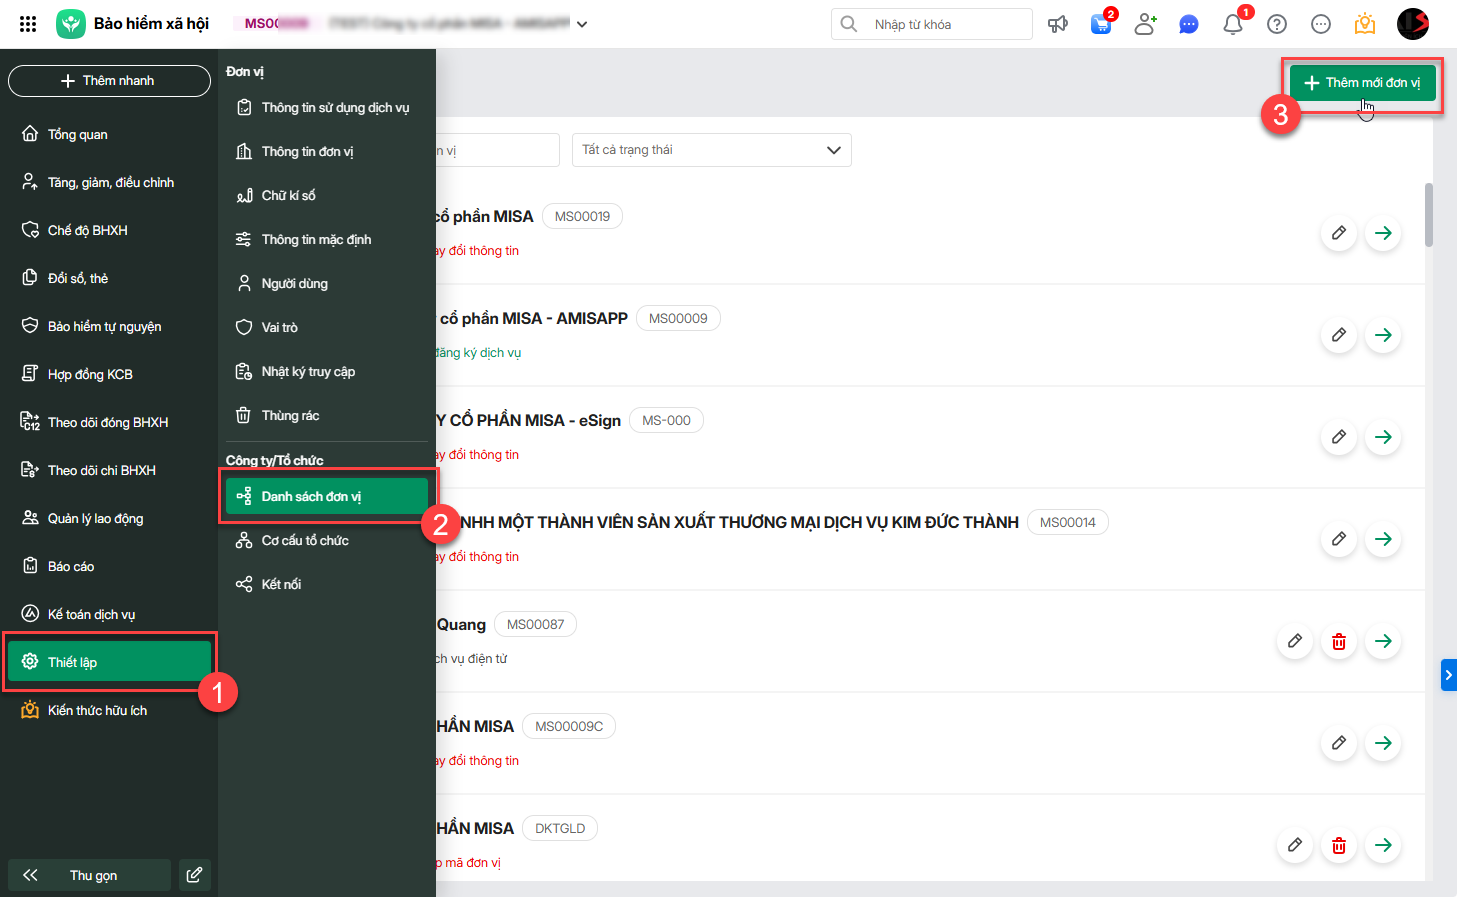
Task: Delete unit MS00087 with trash icon
Action: coord(1339,641)
